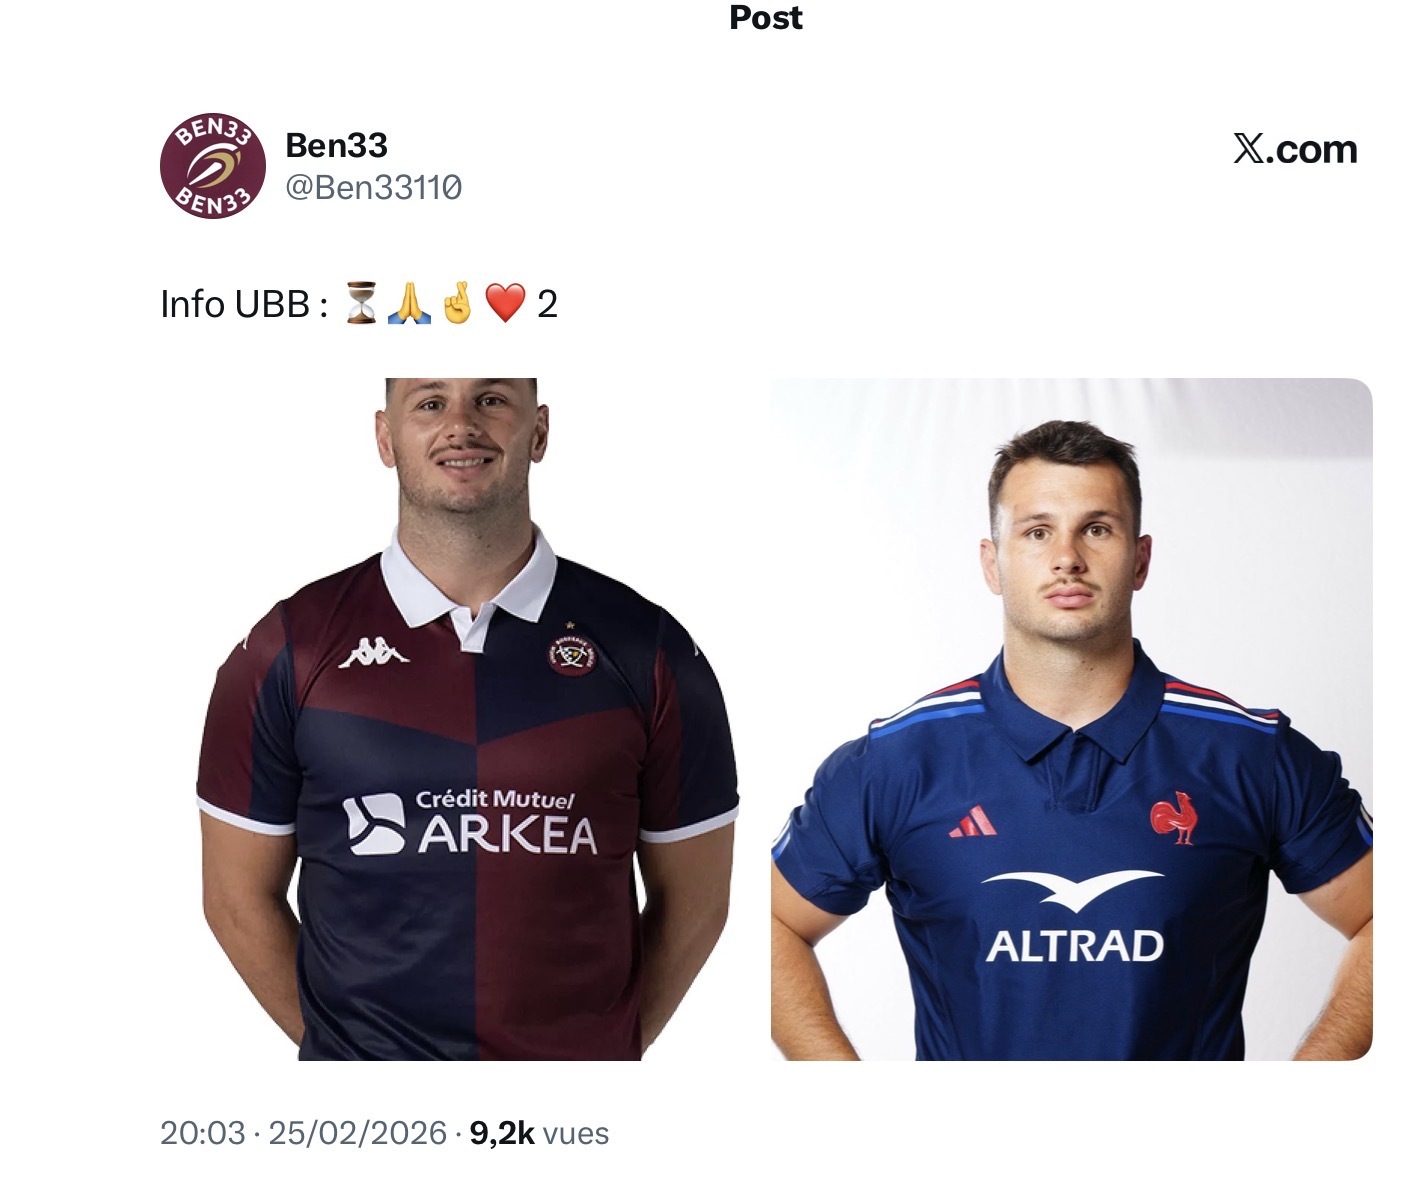Select the praying hands emoji
Screen dimensions: 1414x1182
(x=409, y=303)
